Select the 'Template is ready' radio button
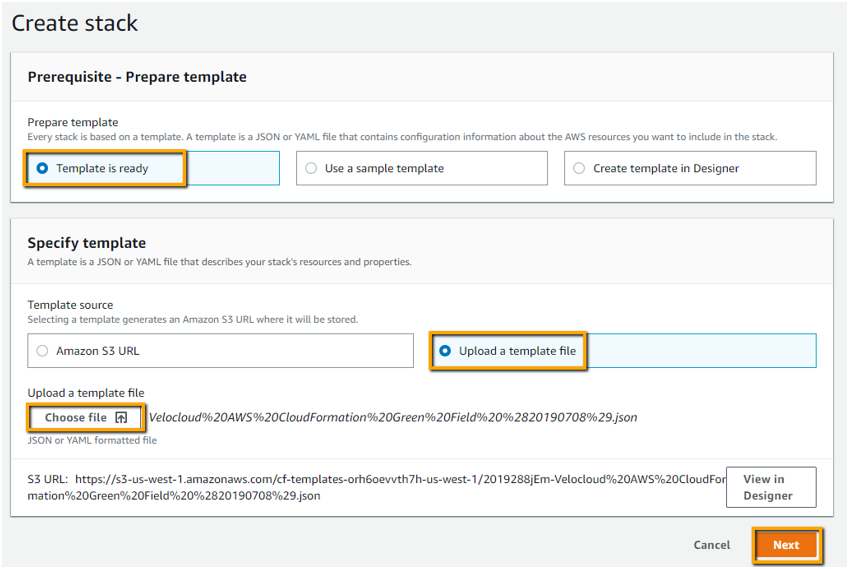 tap(42, 168)
